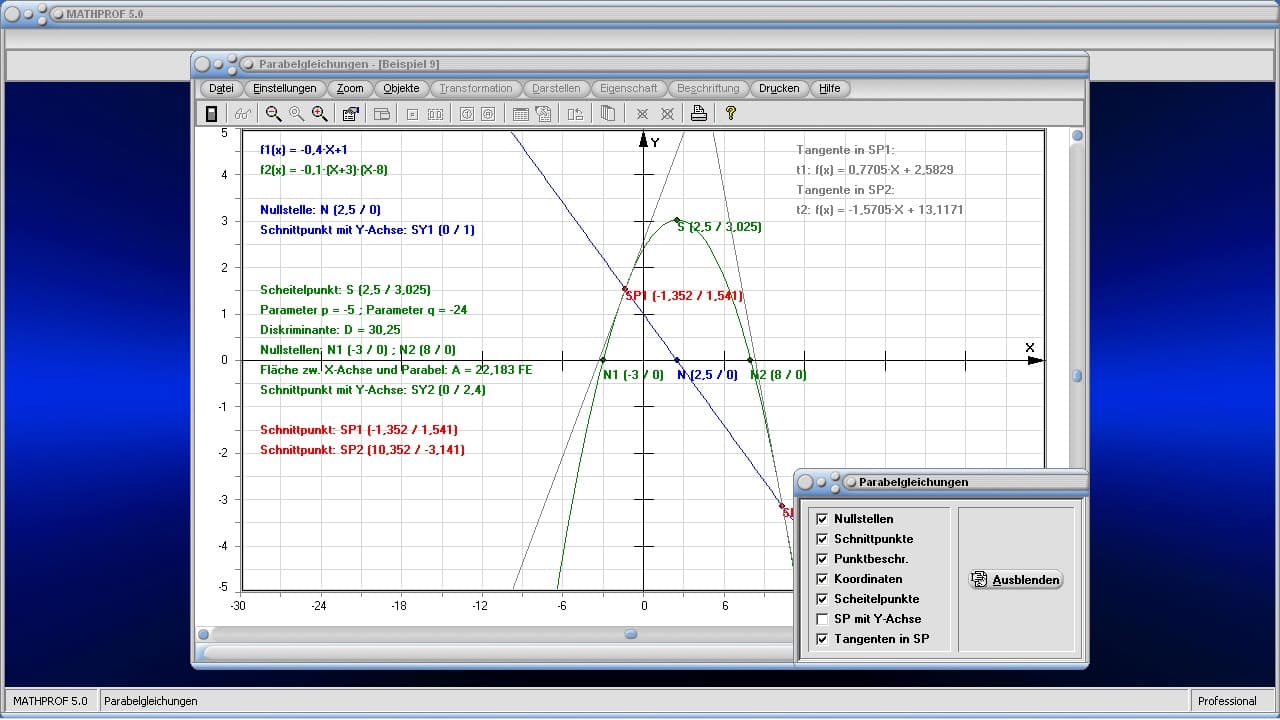Open the Einstellungen menu
Screen dimensions: 1280x720
(284, 88)
